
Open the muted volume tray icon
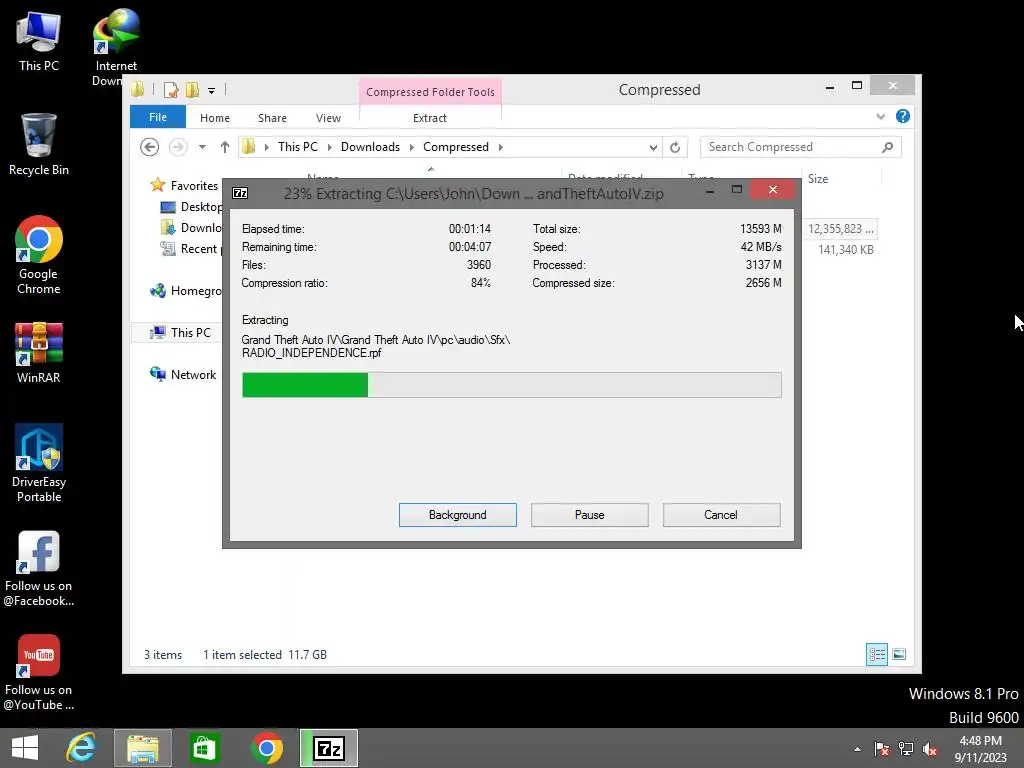coord(930,749)
